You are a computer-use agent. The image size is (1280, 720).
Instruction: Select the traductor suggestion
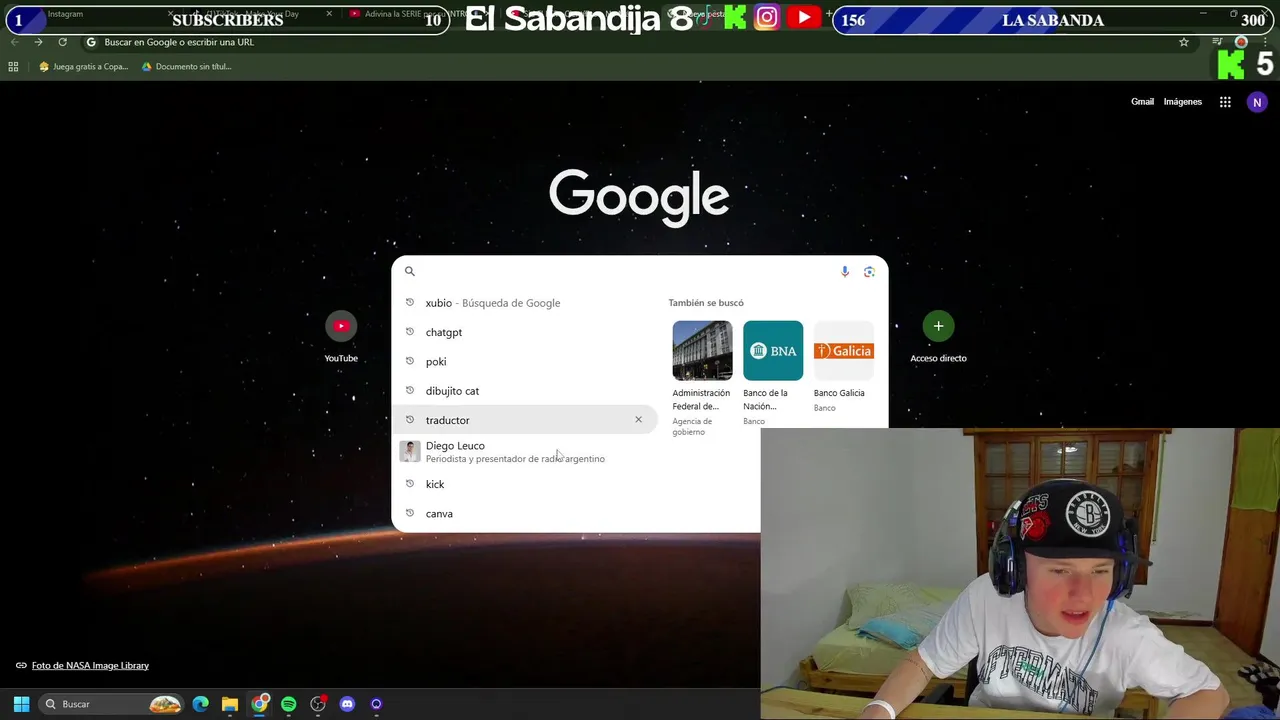525,420
